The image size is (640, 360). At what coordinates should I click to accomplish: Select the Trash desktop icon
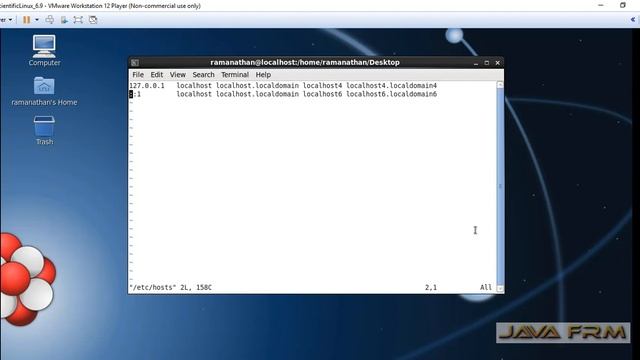tap(44, 130)
